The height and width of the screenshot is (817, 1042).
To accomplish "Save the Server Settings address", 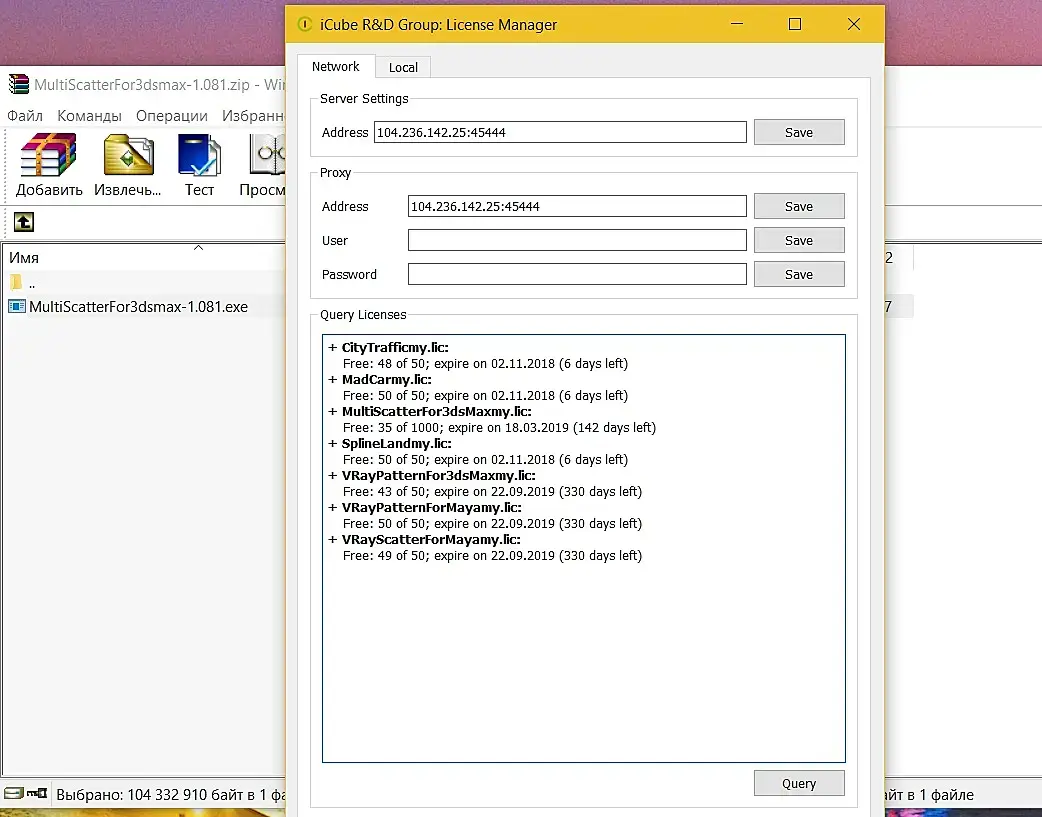I will [799, 132].
